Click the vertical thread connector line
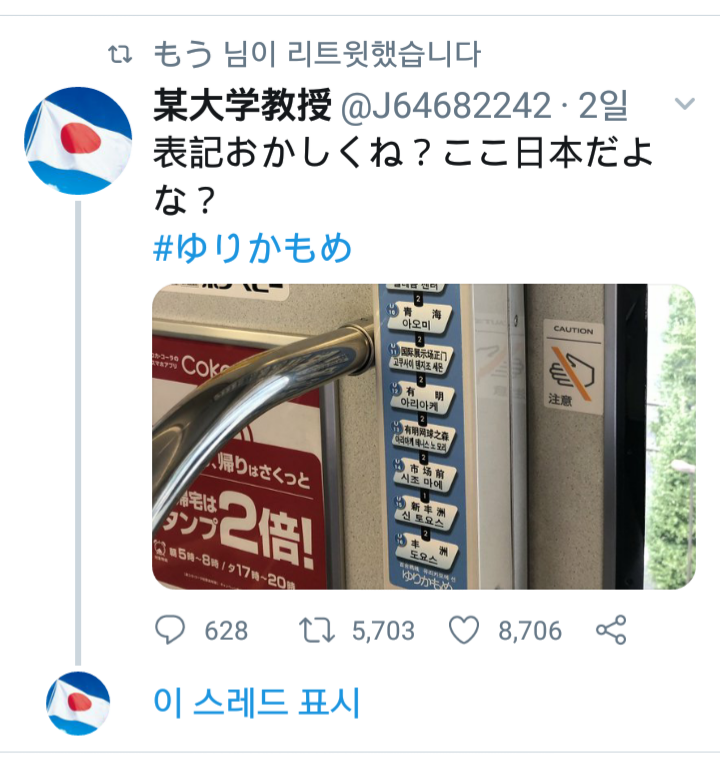This screenshot has height=765, width=720. [78, 433]
